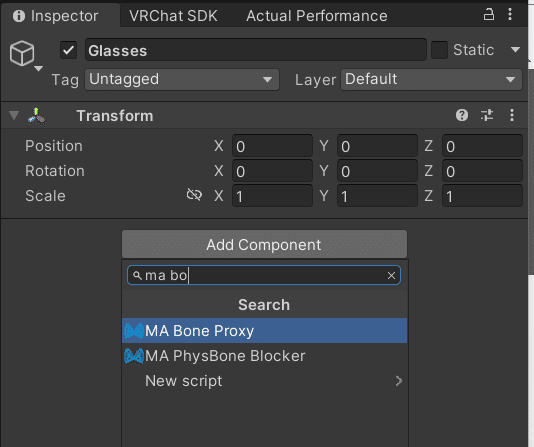This screenshot has width=534, height=447.
Task: Open Transform component help reference
Action: click(x=462, y=115)
